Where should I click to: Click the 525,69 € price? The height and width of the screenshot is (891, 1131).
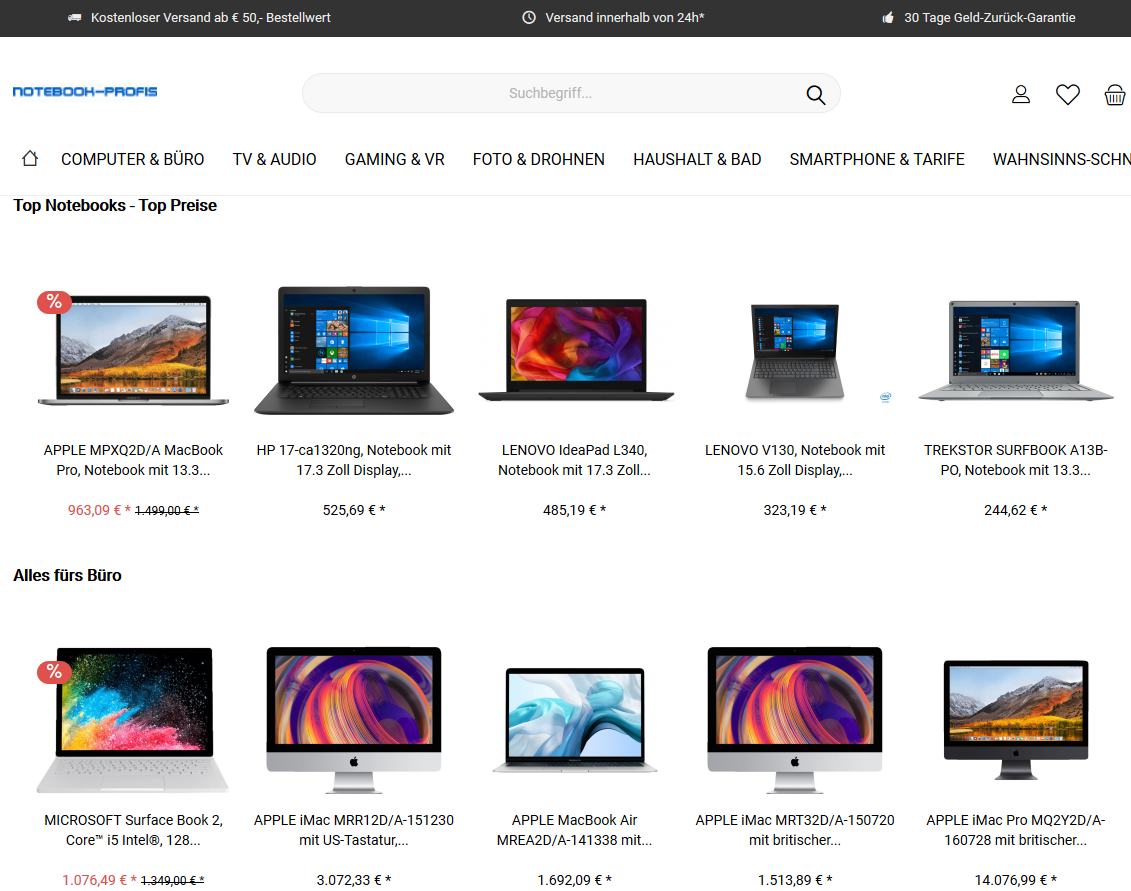pyautogui.click(x=353, y=510)
